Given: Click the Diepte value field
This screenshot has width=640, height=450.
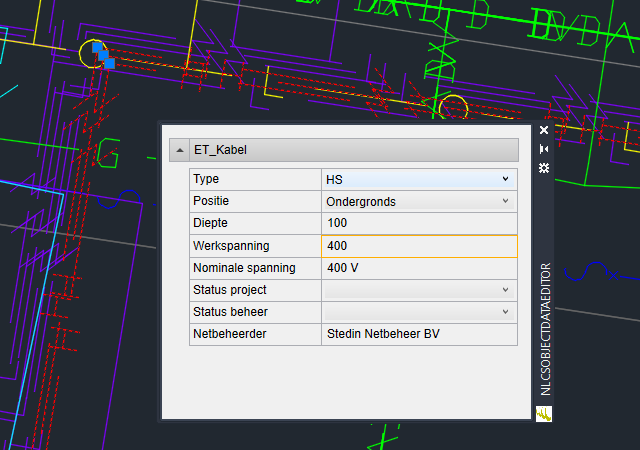Looking at the screenshot, I should coord(418,223).
